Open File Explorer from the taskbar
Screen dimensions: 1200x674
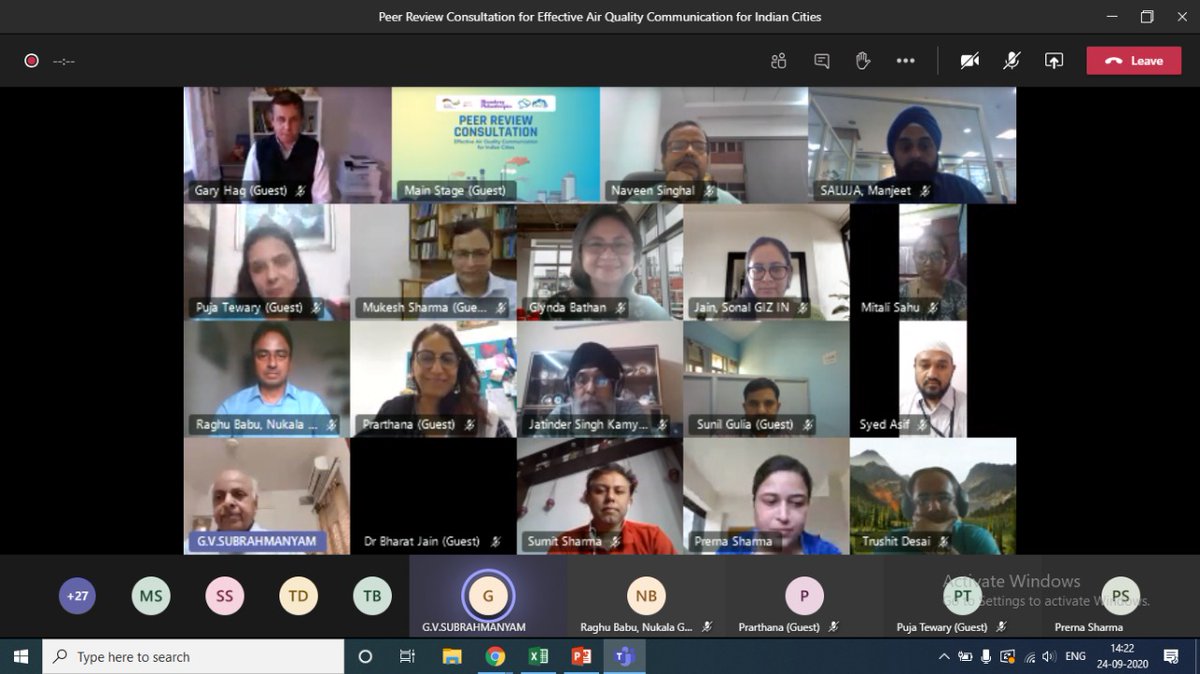(452, 657)
